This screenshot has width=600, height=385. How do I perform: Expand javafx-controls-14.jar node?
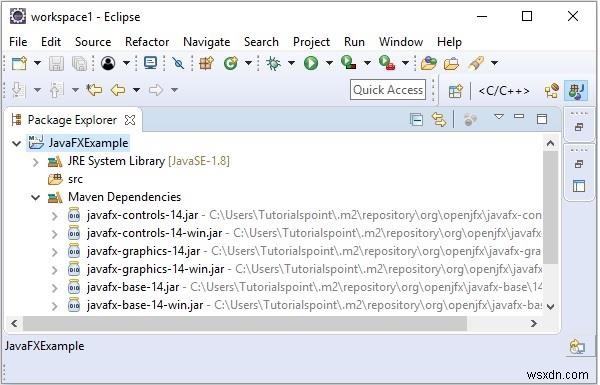click(55, 216)
